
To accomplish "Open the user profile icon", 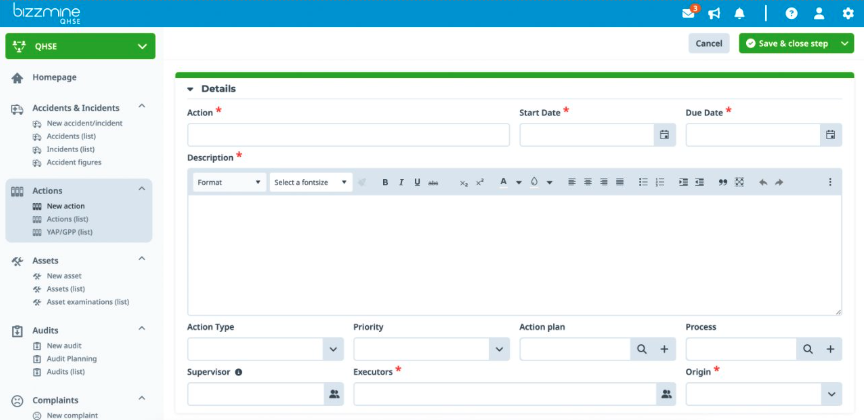I will 819,14.
